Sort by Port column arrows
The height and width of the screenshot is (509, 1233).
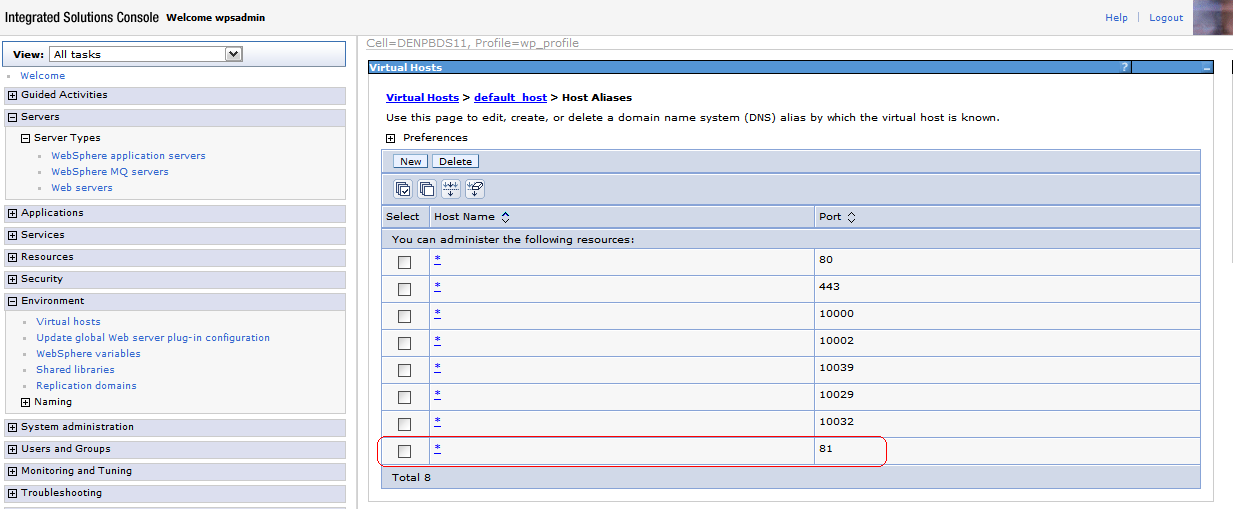point(851,217)
